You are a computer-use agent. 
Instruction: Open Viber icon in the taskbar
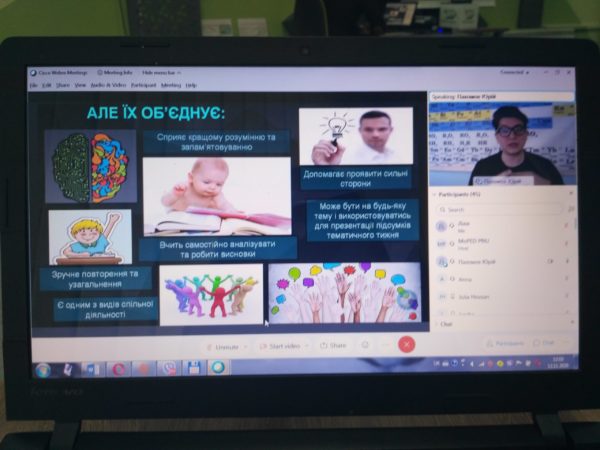(x=169, y=368)
